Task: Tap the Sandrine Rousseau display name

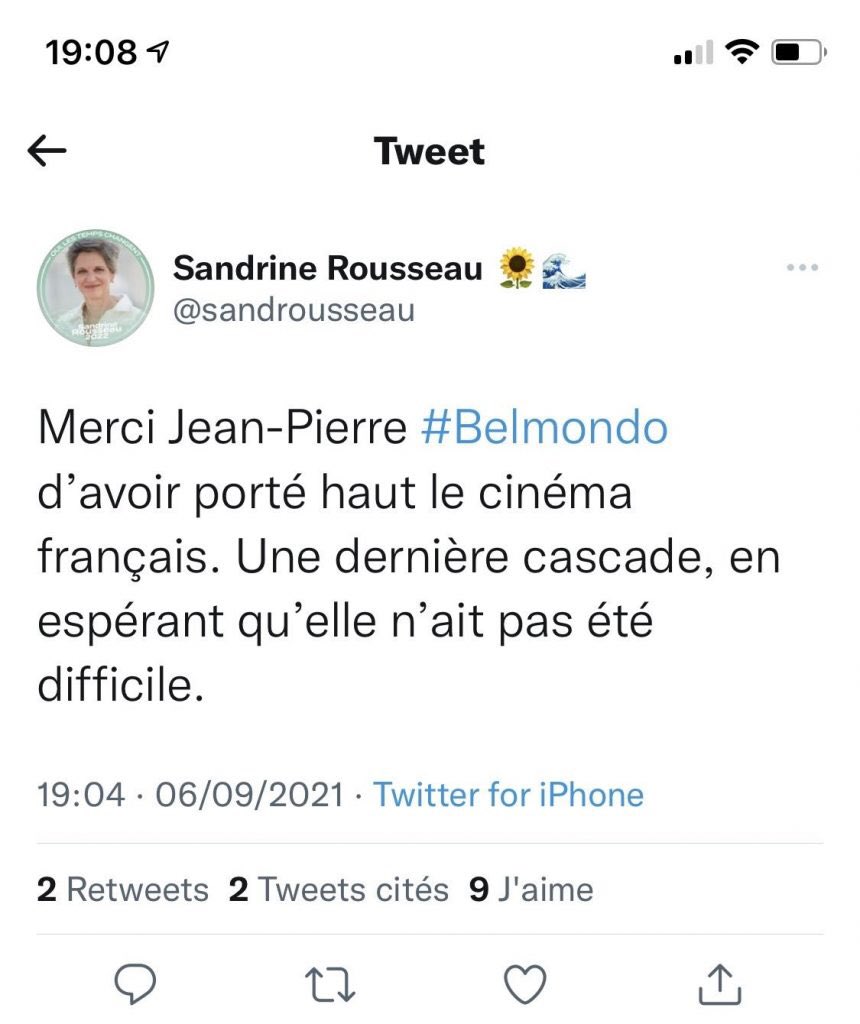Action: tap(328, 268)
